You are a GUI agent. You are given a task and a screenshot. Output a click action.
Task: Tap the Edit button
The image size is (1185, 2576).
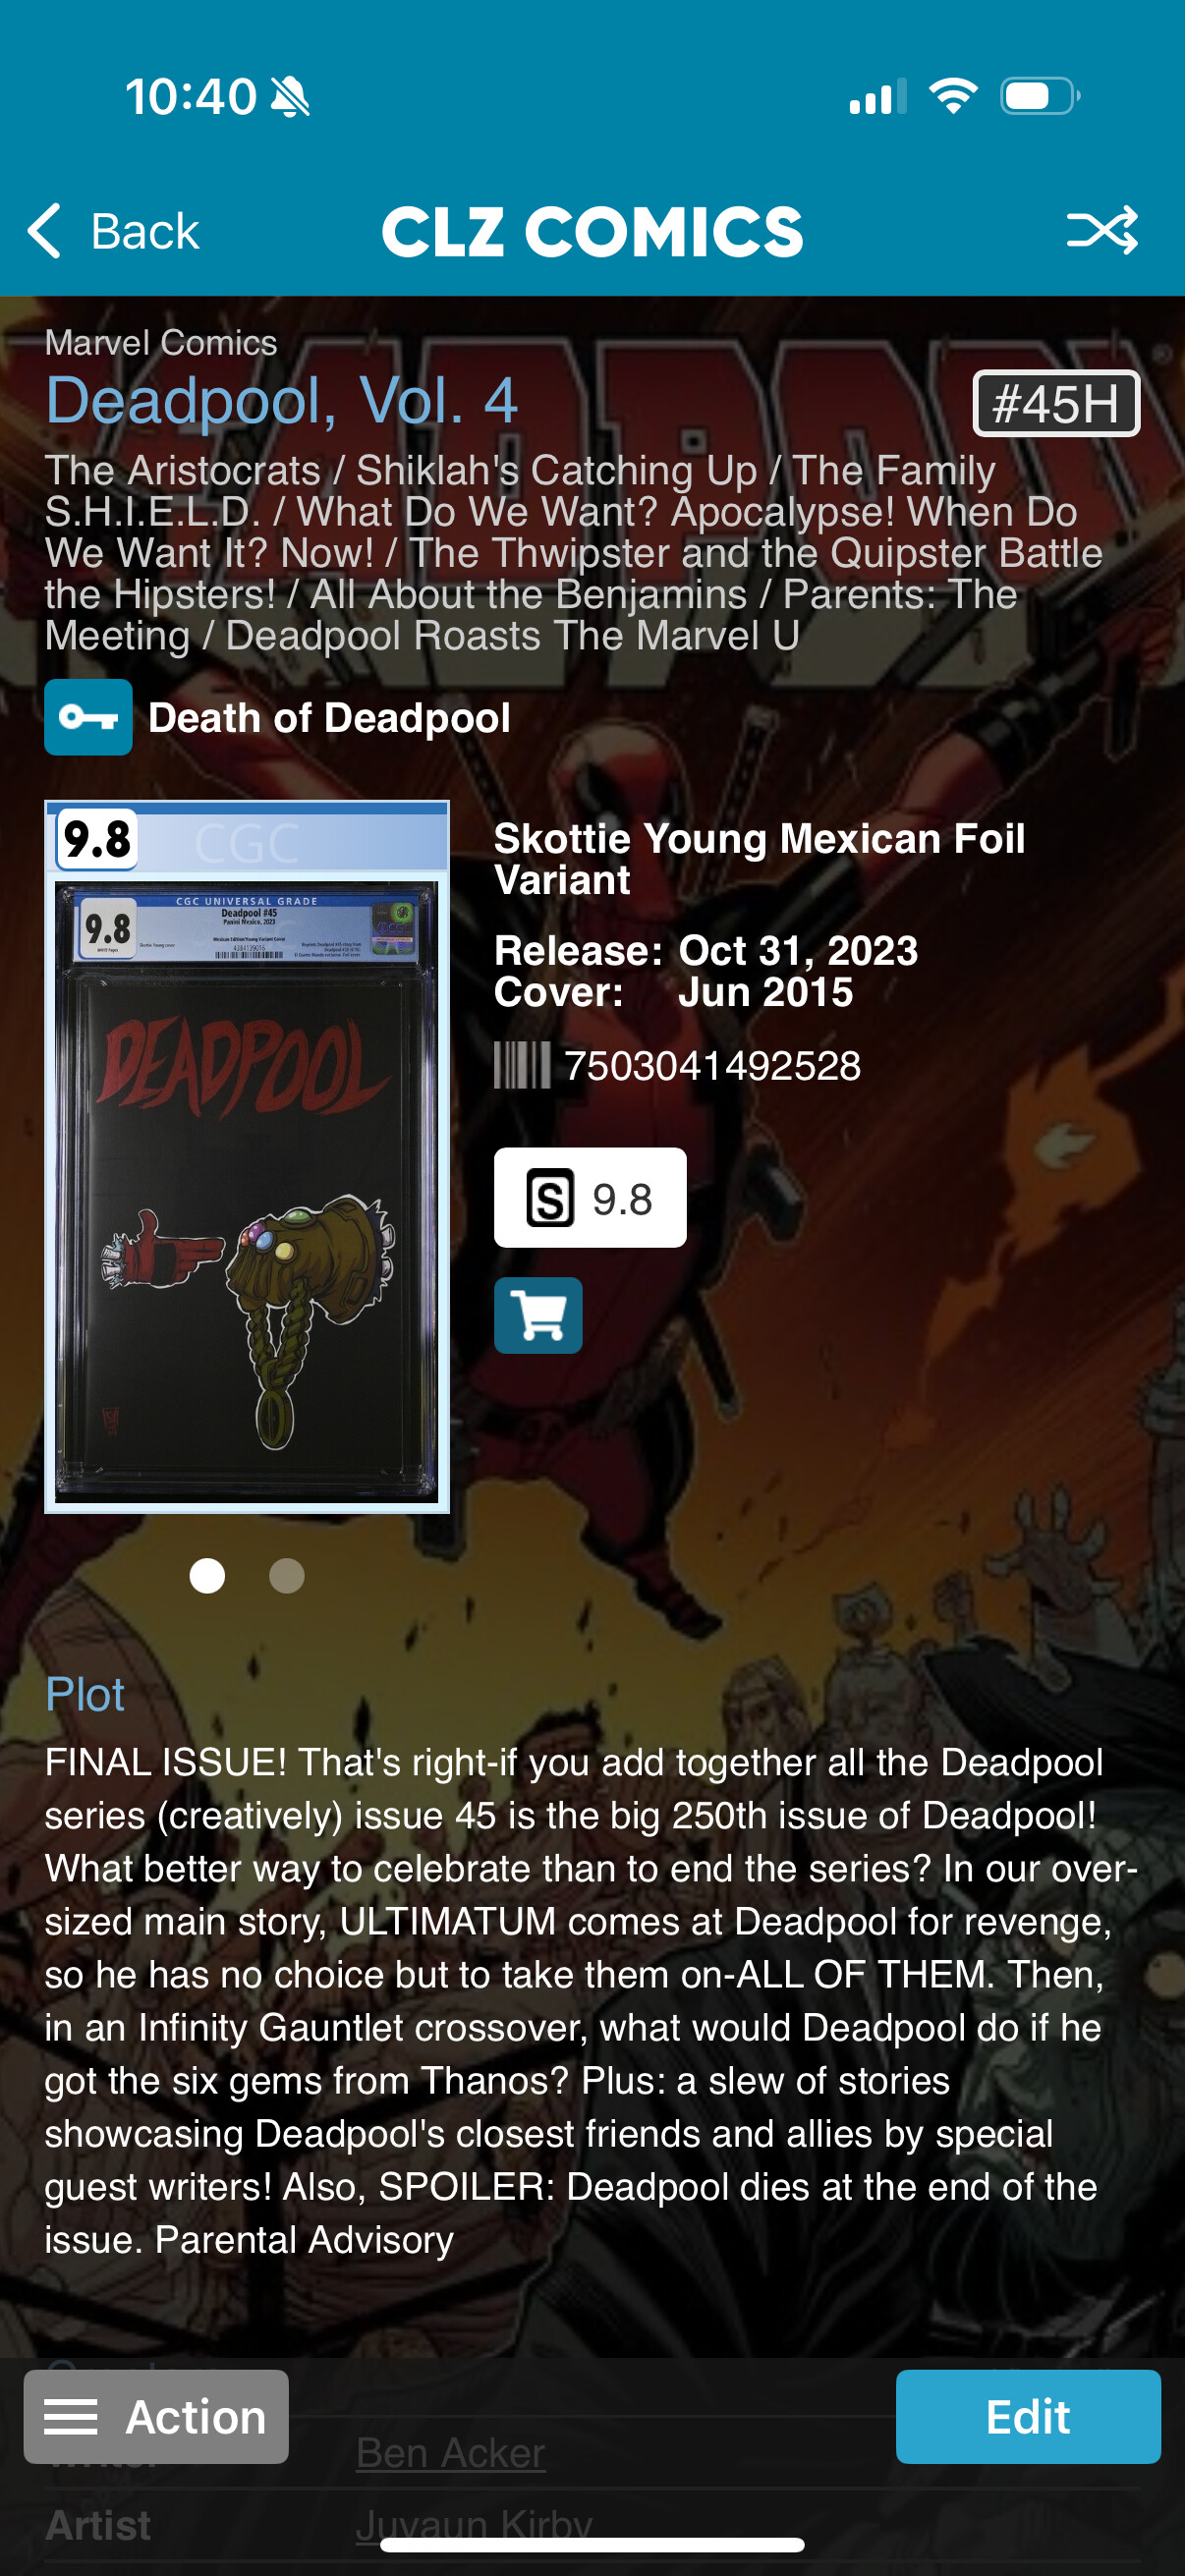point(1028,2416)
